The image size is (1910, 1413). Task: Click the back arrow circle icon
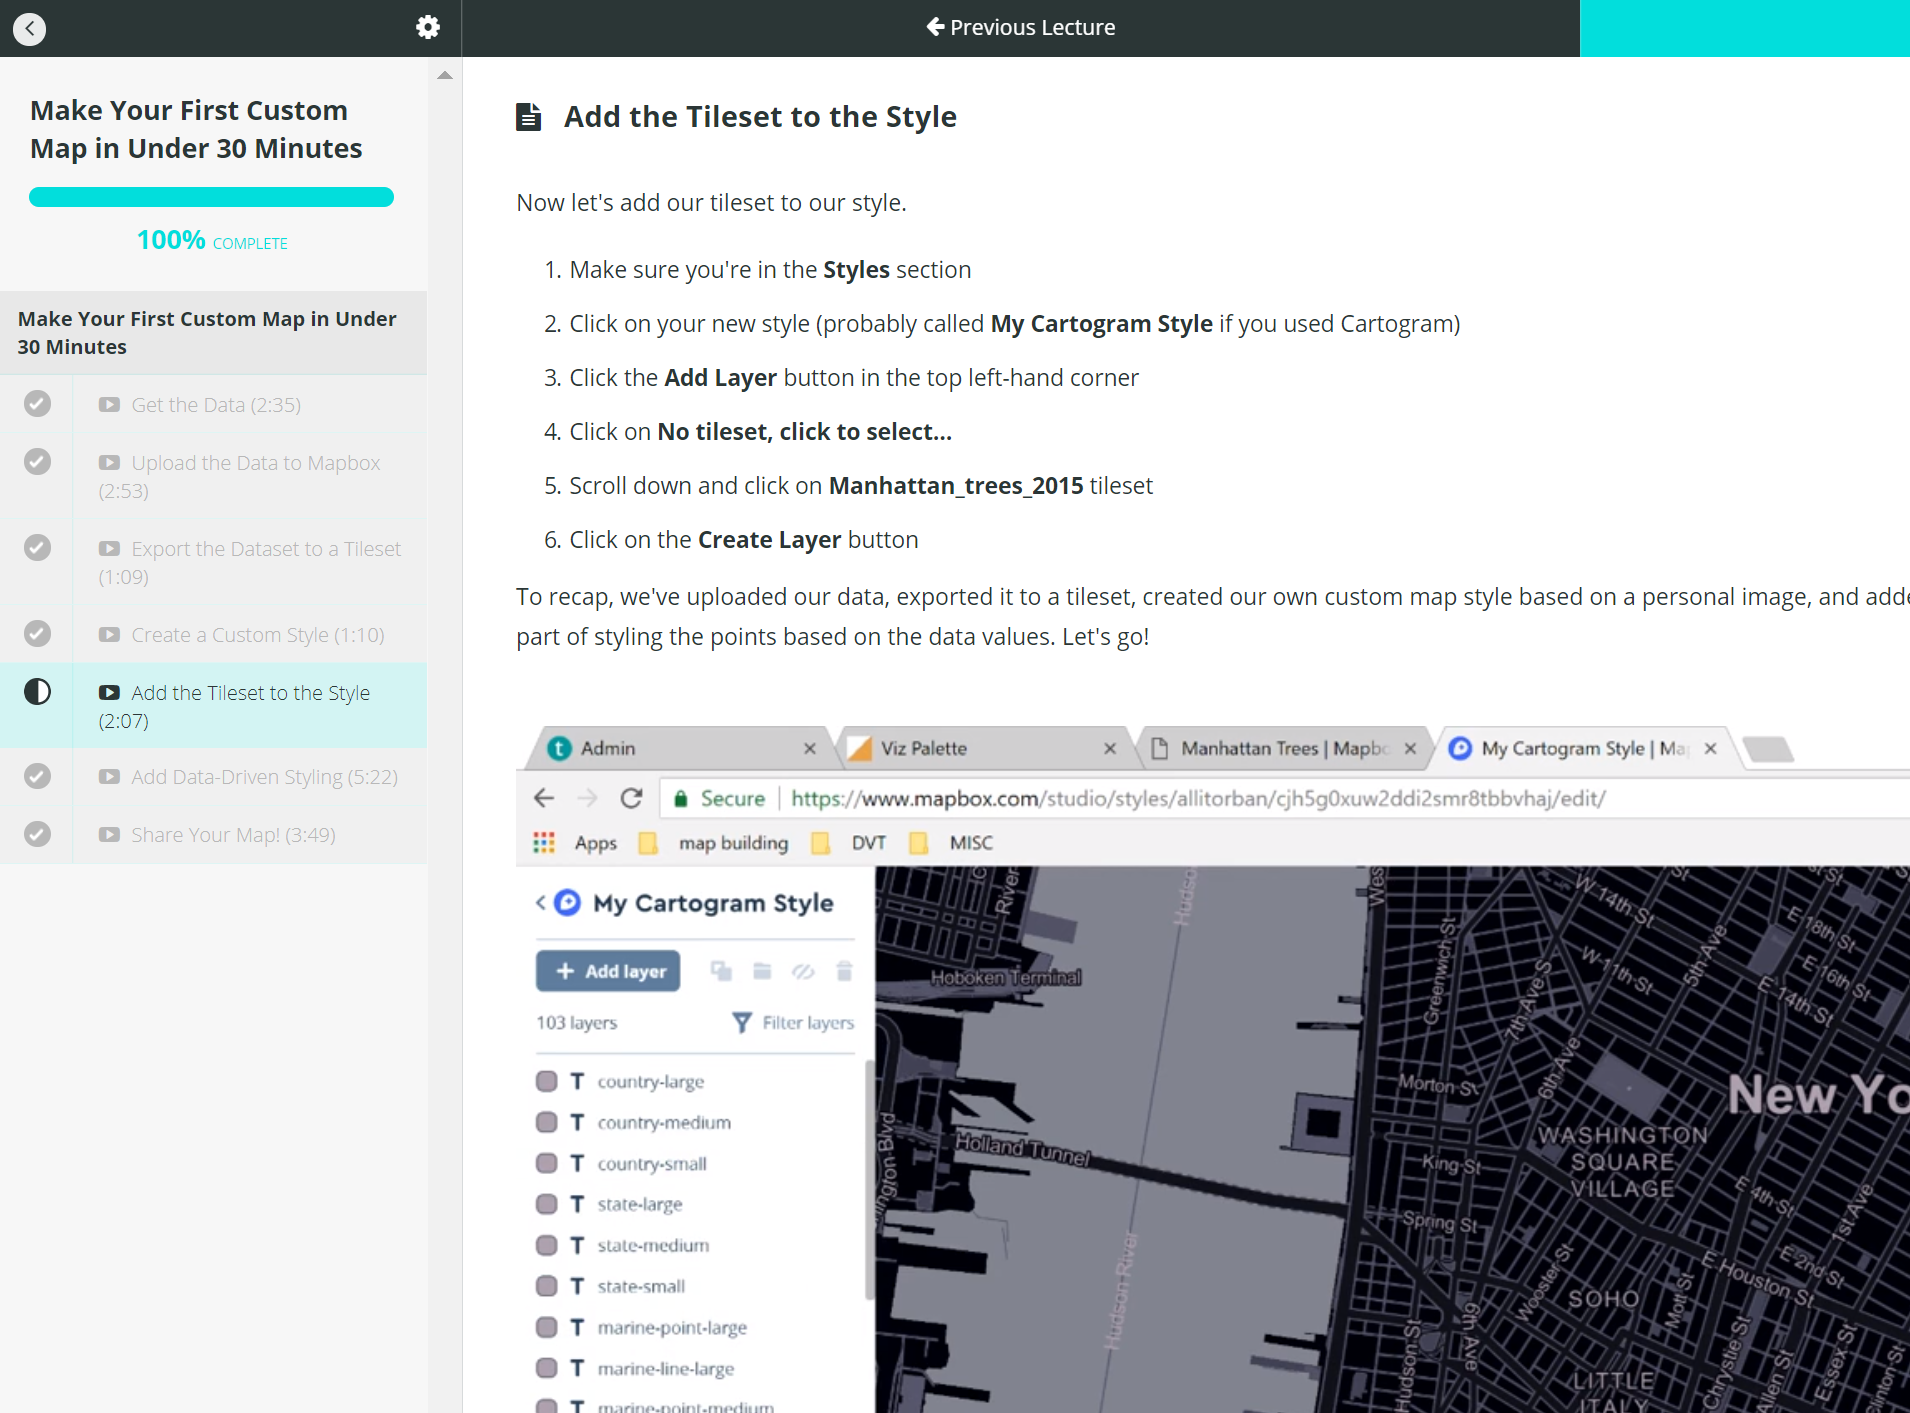(x=30, y=28)
